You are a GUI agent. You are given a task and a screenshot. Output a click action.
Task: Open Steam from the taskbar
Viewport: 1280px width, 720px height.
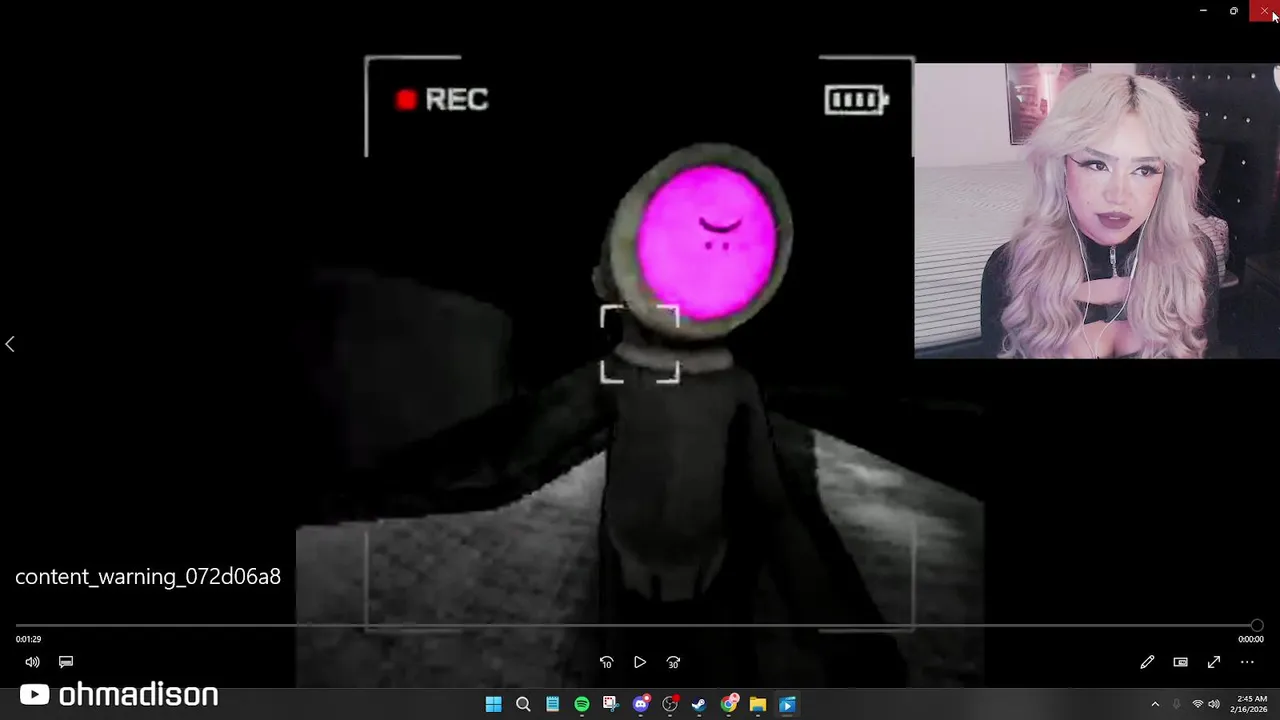[x=699, y=705]
